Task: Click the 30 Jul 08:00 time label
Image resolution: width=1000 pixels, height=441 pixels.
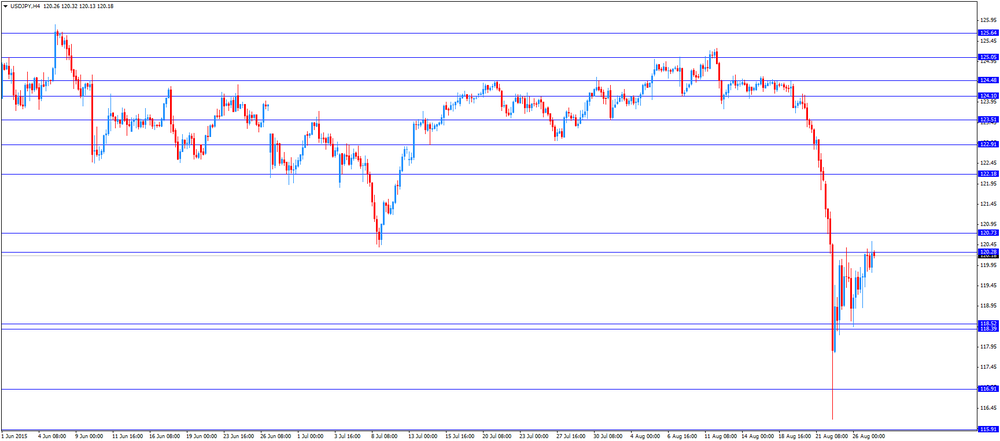Action: tap(610, 437)
